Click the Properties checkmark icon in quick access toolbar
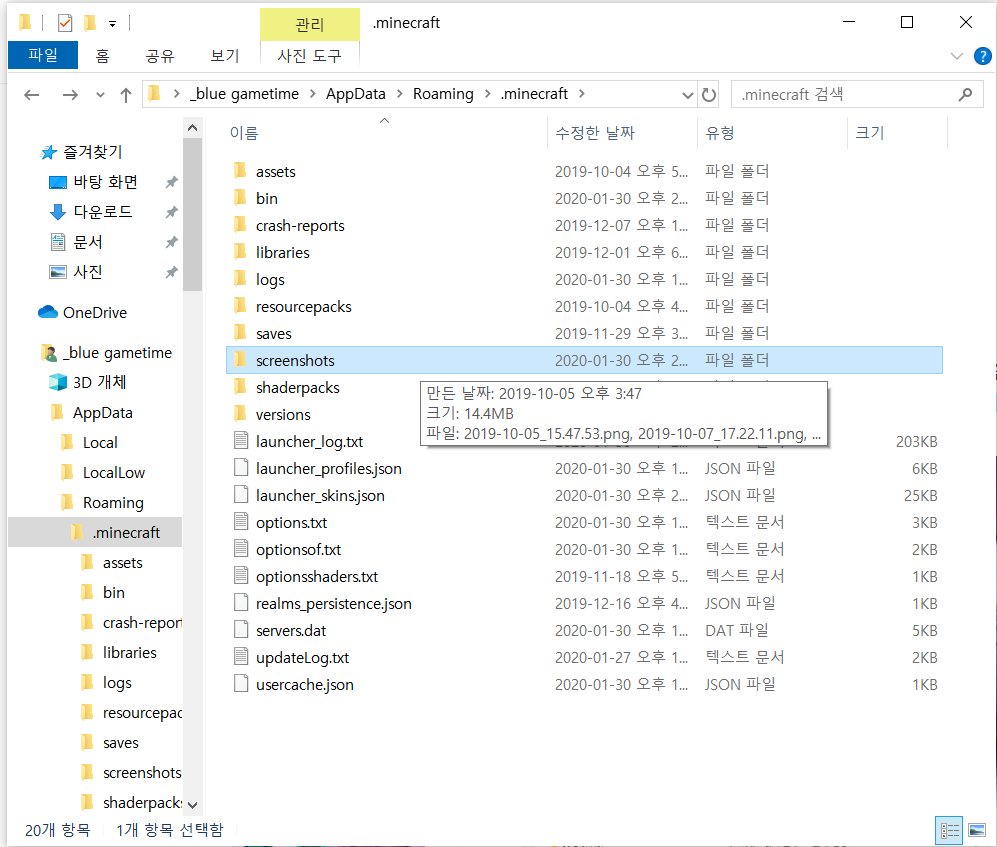This screenshot has height=847, width=997. click(65, 24)
